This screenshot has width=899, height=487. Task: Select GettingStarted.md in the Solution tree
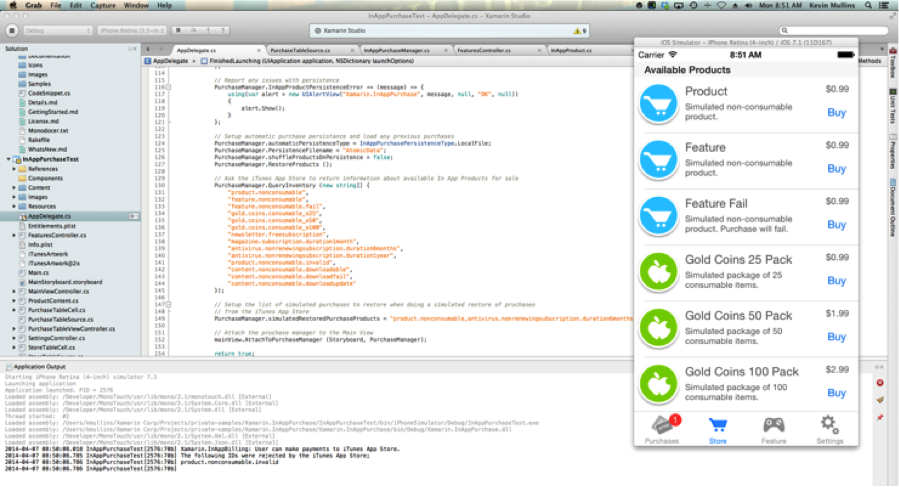pyautogui.click(x=53, y=112)
